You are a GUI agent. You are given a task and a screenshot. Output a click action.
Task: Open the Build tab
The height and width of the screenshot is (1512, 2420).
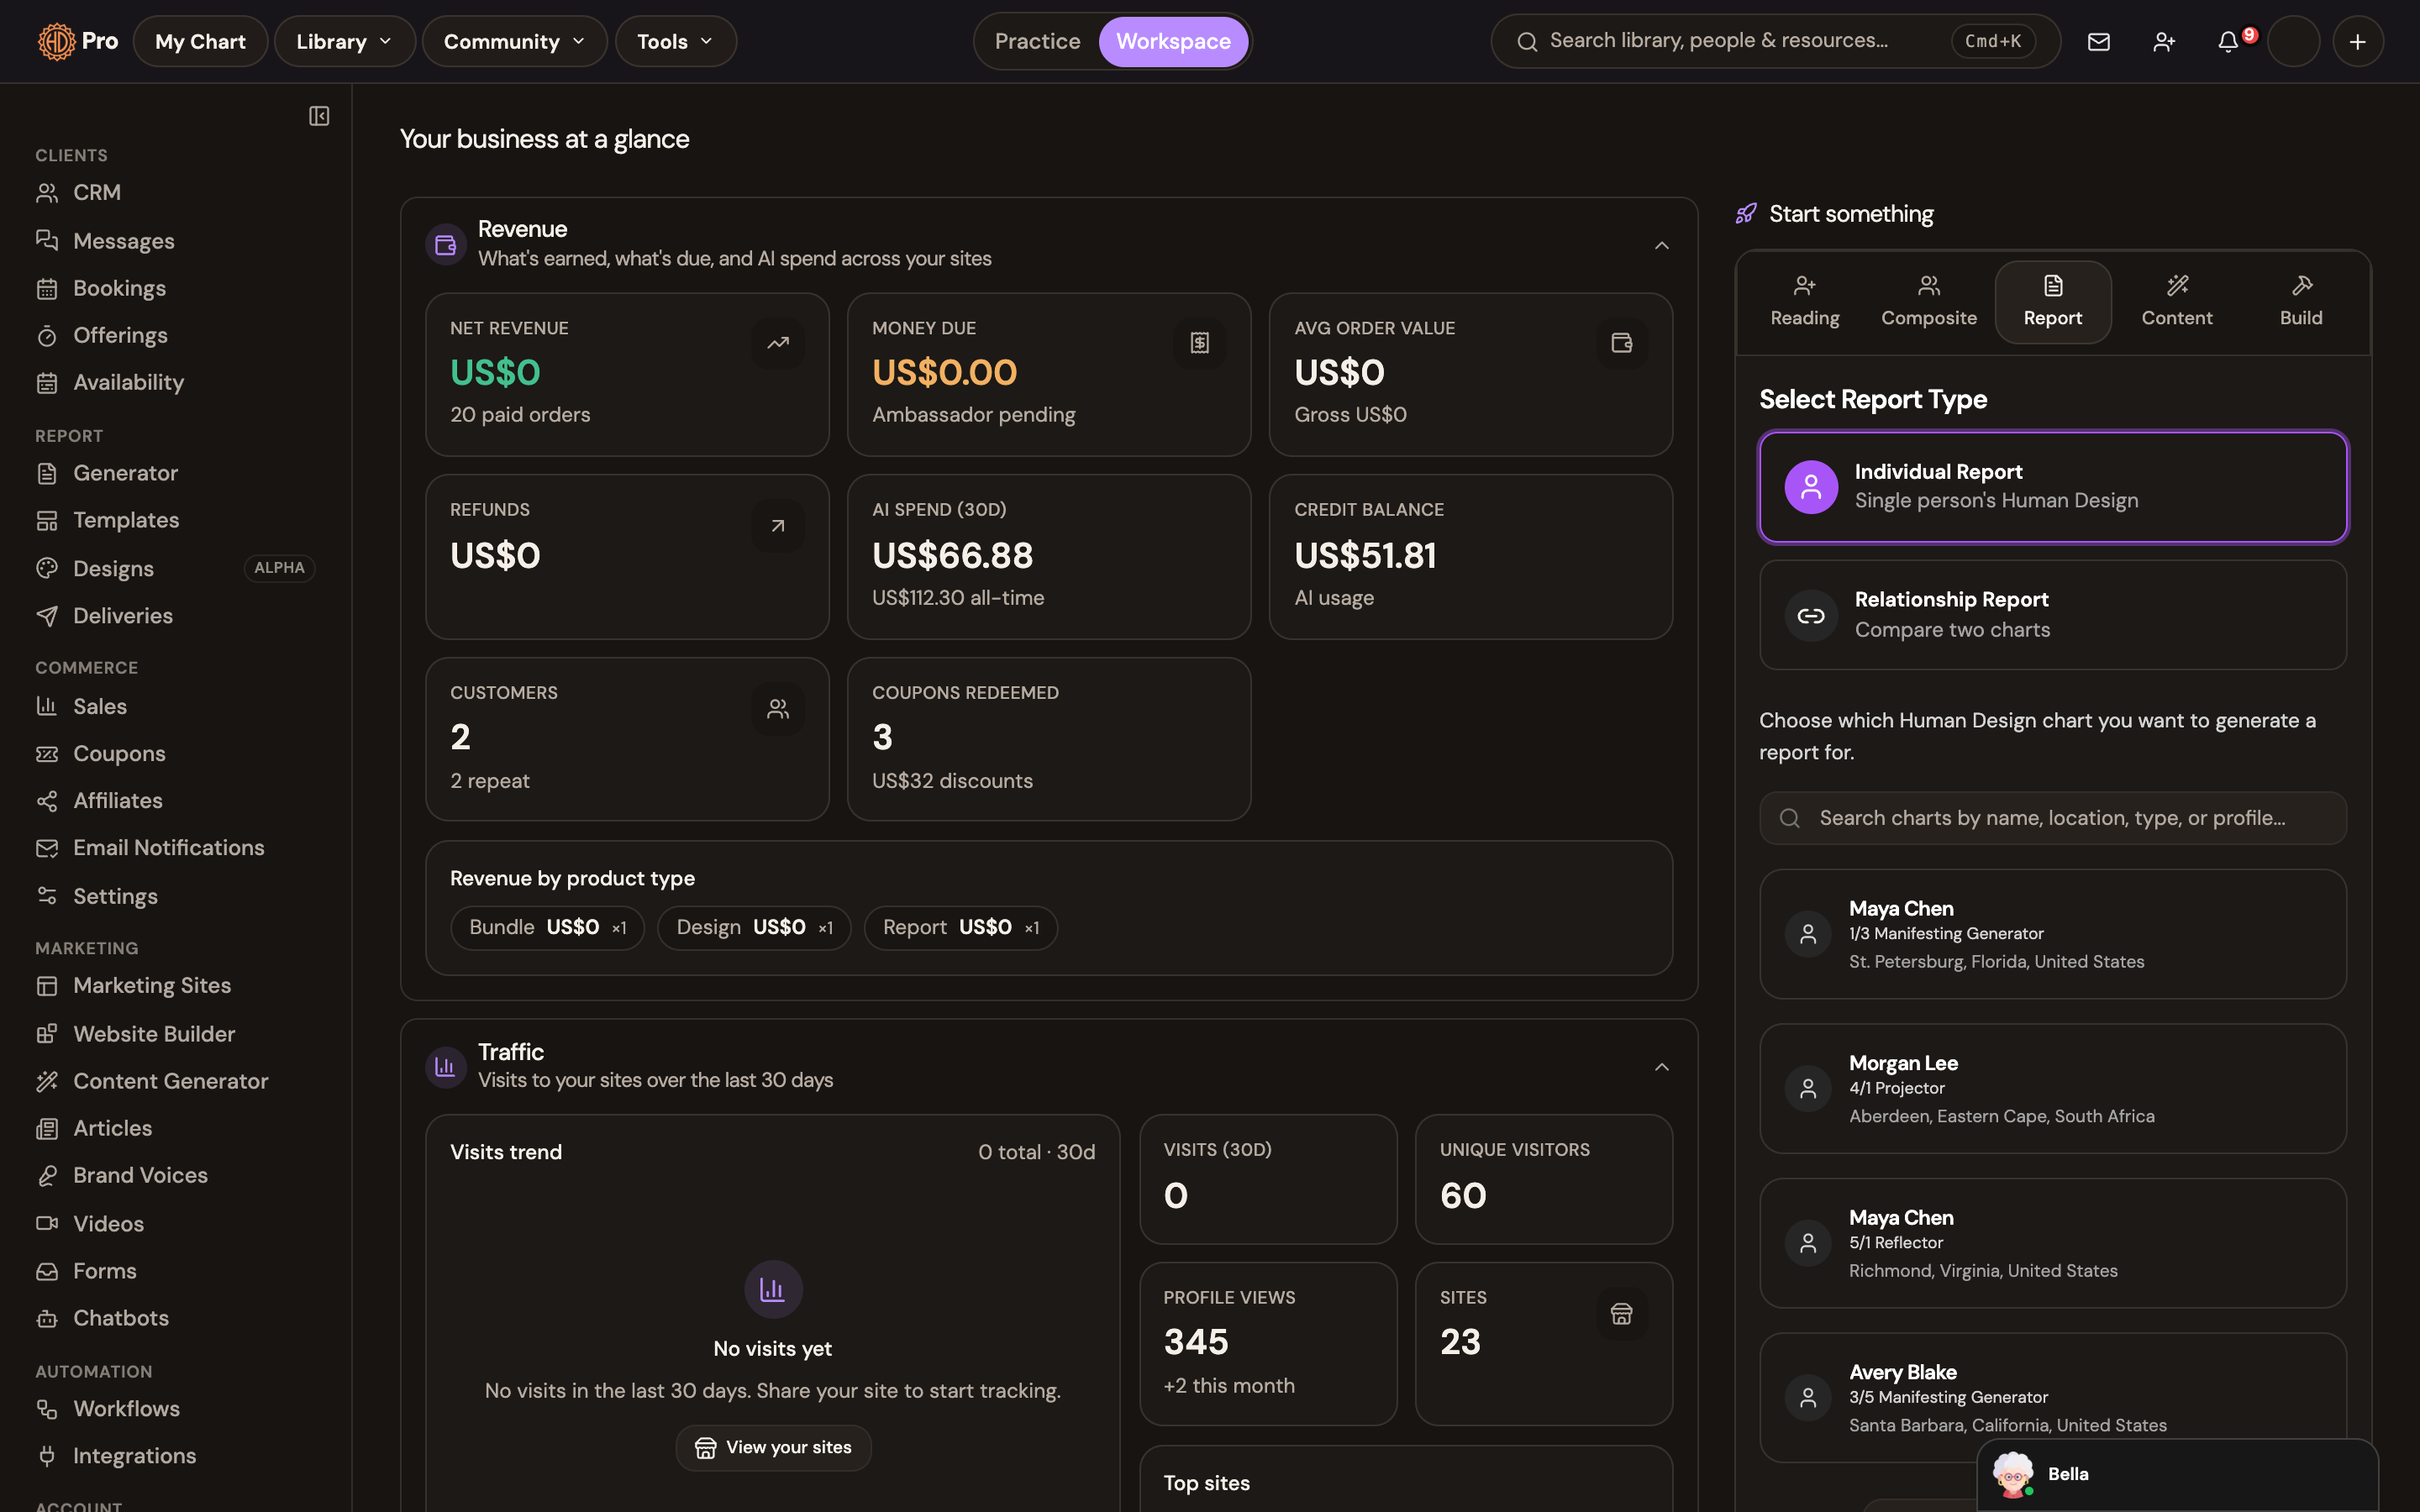[2300, 302]
